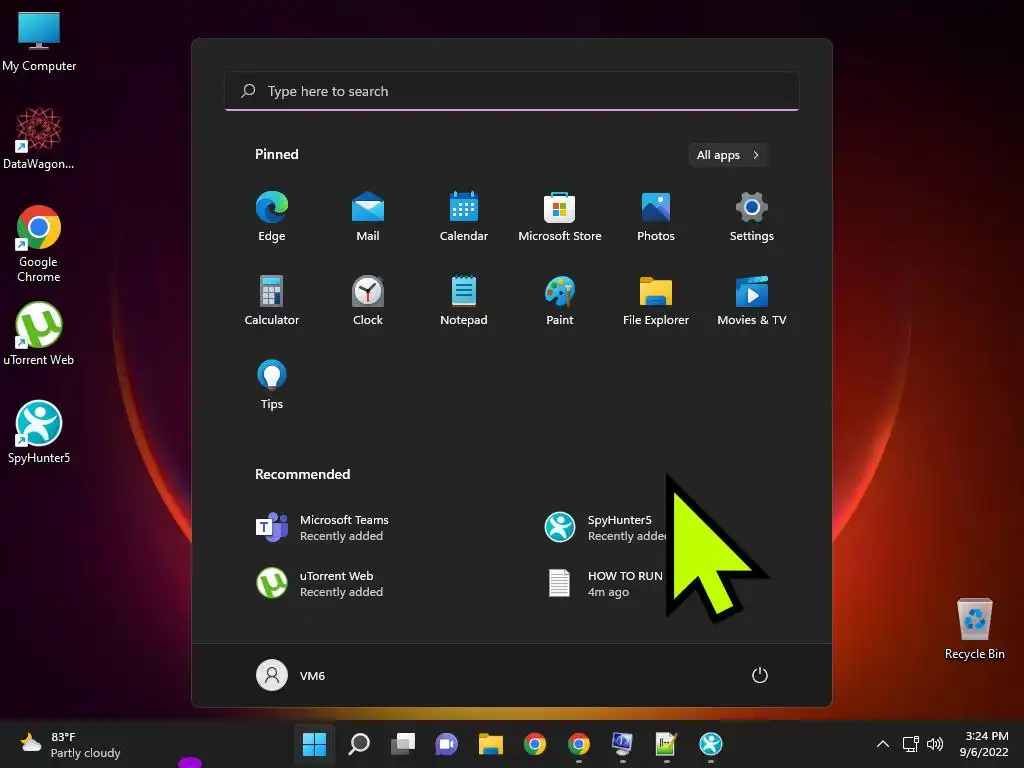
Task: Open Settings from the pinned section
Action: (x=752, y=216)
